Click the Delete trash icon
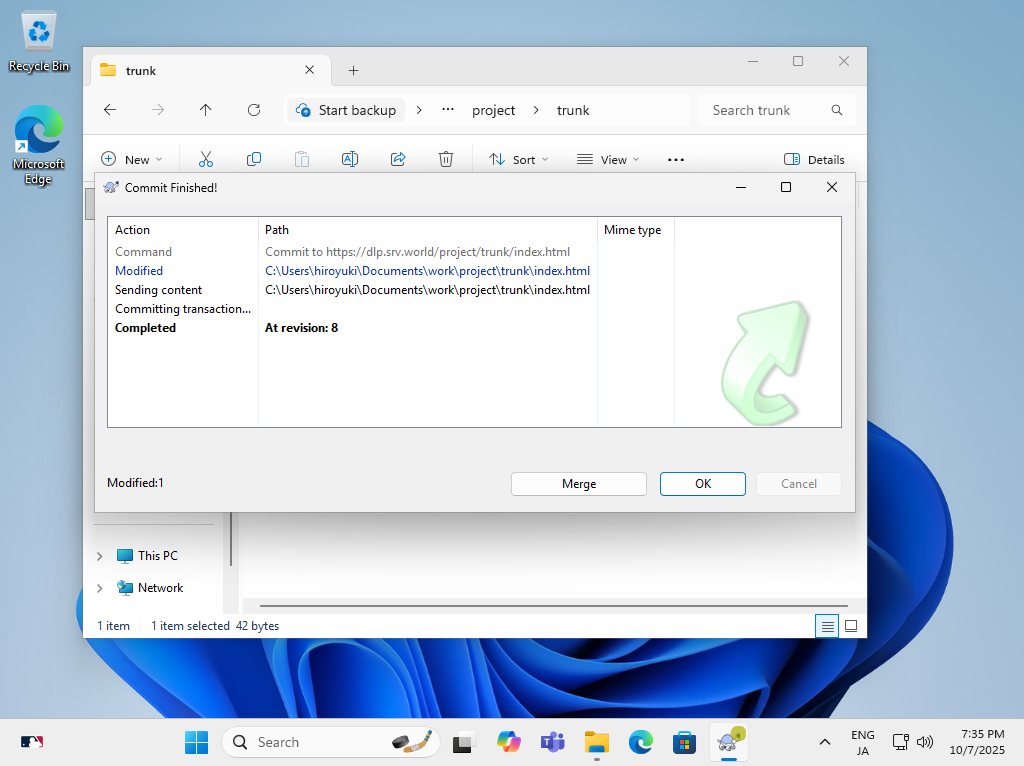The height and width of the screenshot is (766, 1024). pyautogui.click(x=446, y=159)
